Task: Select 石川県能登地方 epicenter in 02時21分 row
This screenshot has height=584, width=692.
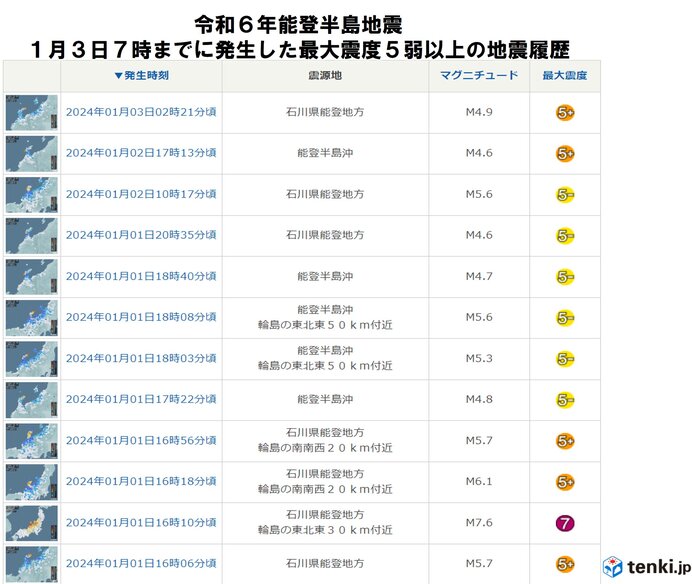Action: coord(325,112)
